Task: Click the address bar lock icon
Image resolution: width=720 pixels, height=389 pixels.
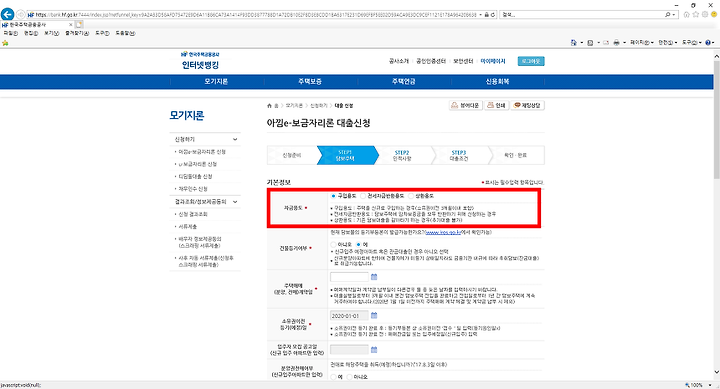Action: [x=487, y=15]
